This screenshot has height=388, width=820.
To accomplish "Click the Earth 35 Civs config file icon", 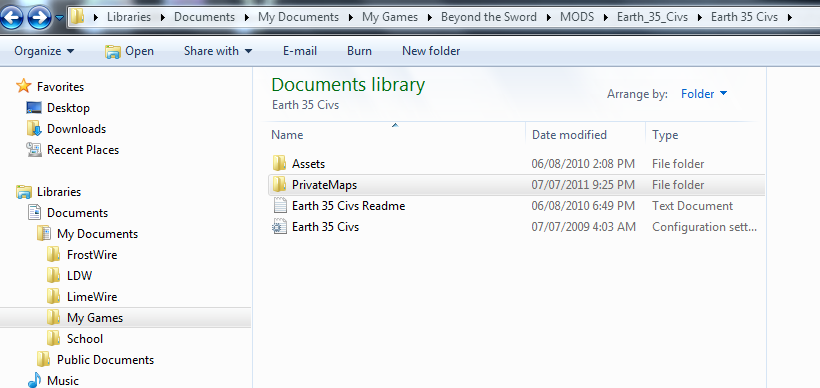I will [280, 227].
